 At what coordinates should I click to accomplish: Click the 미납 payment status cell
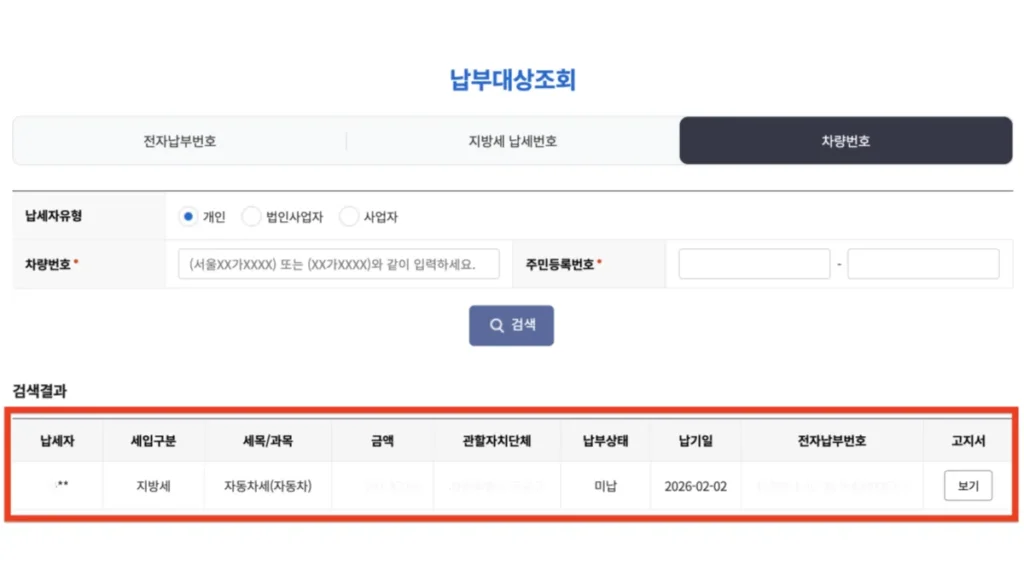pyautogui.click(x=604, y=487)
